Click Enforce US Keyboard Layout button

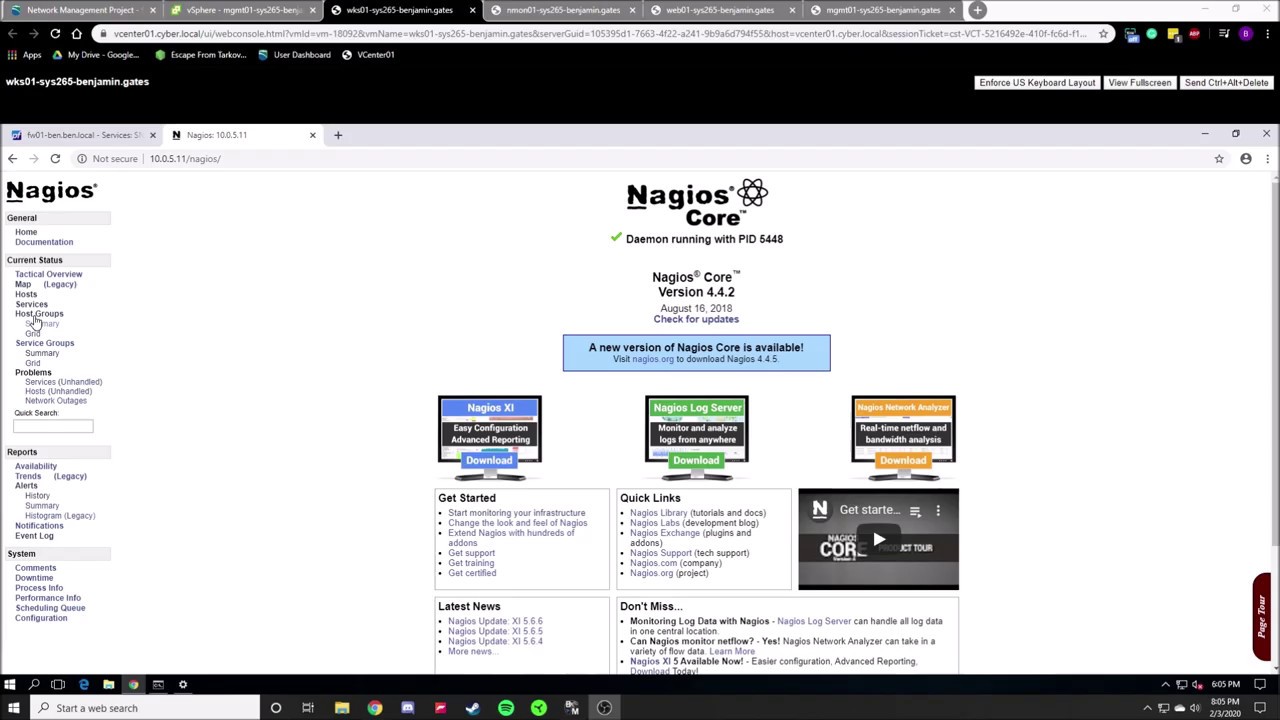(1037, 83)
